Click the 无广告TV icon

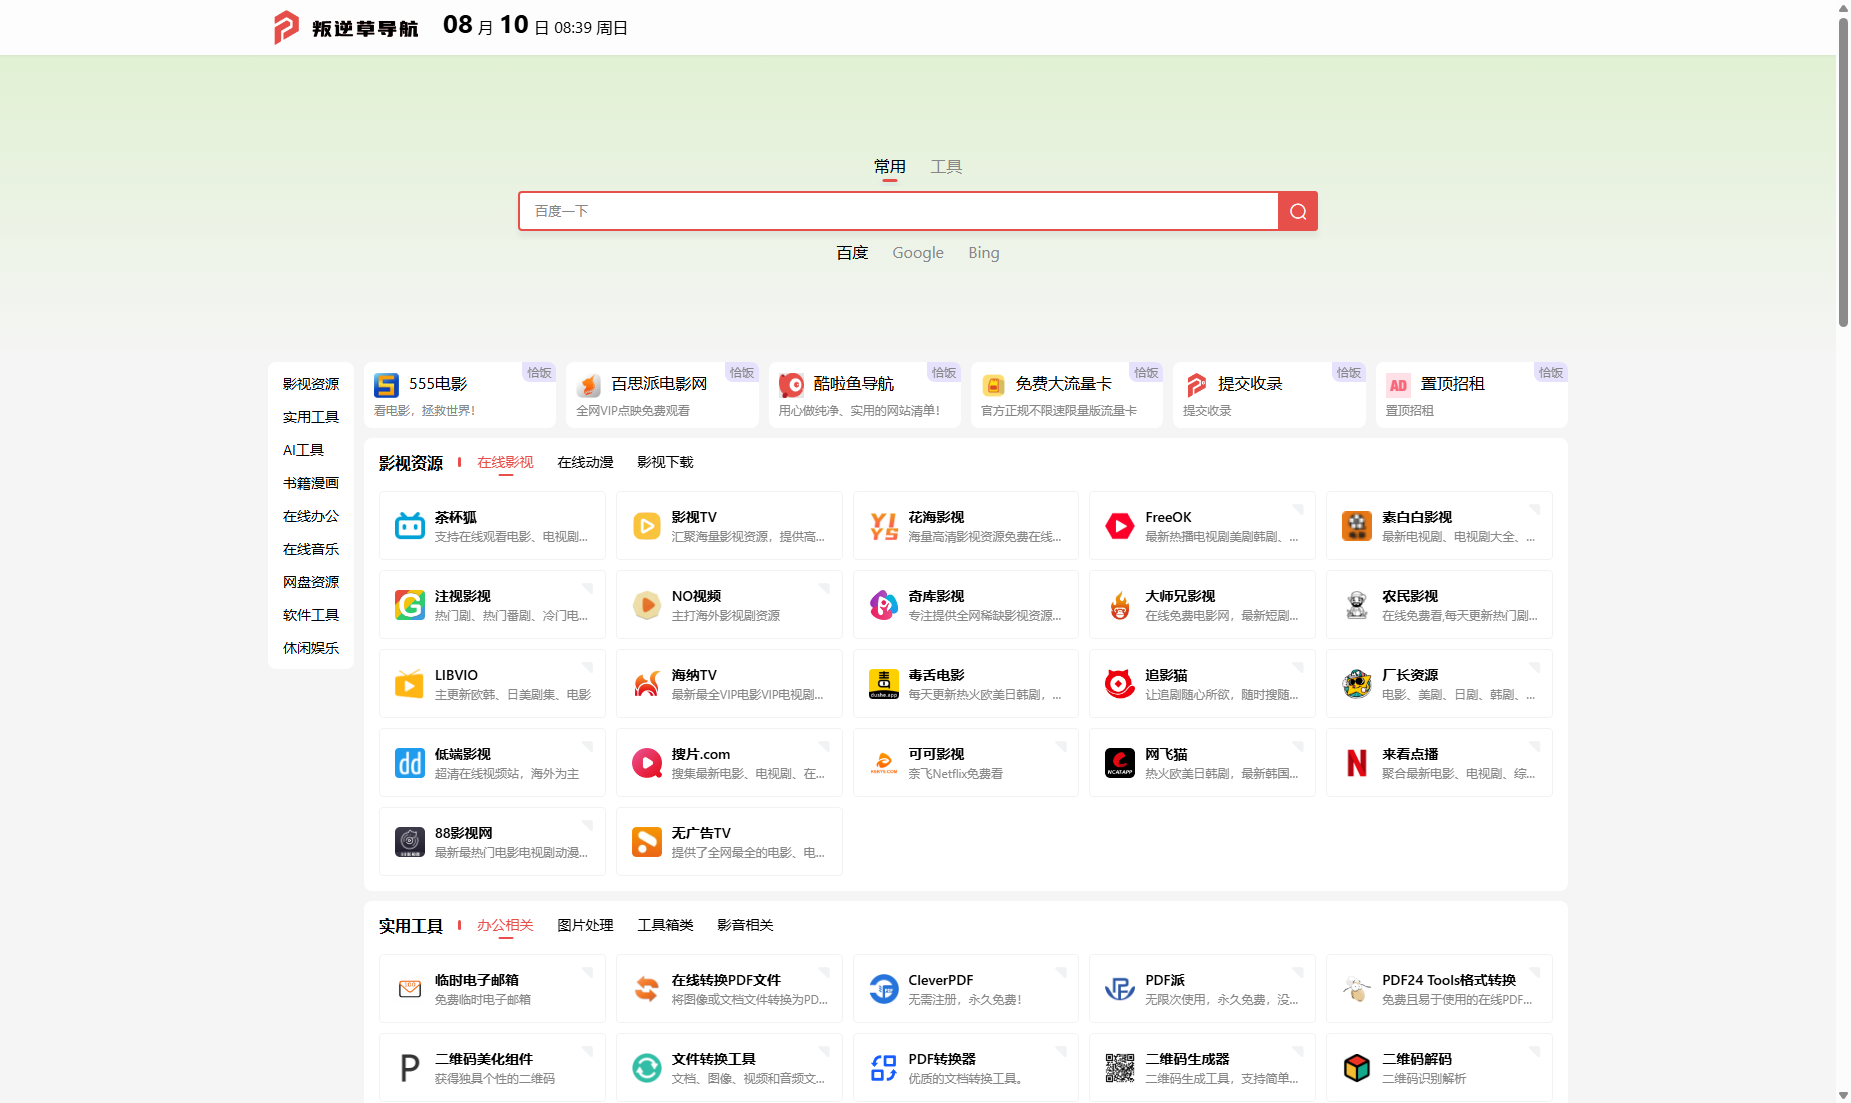pos(647,842)
